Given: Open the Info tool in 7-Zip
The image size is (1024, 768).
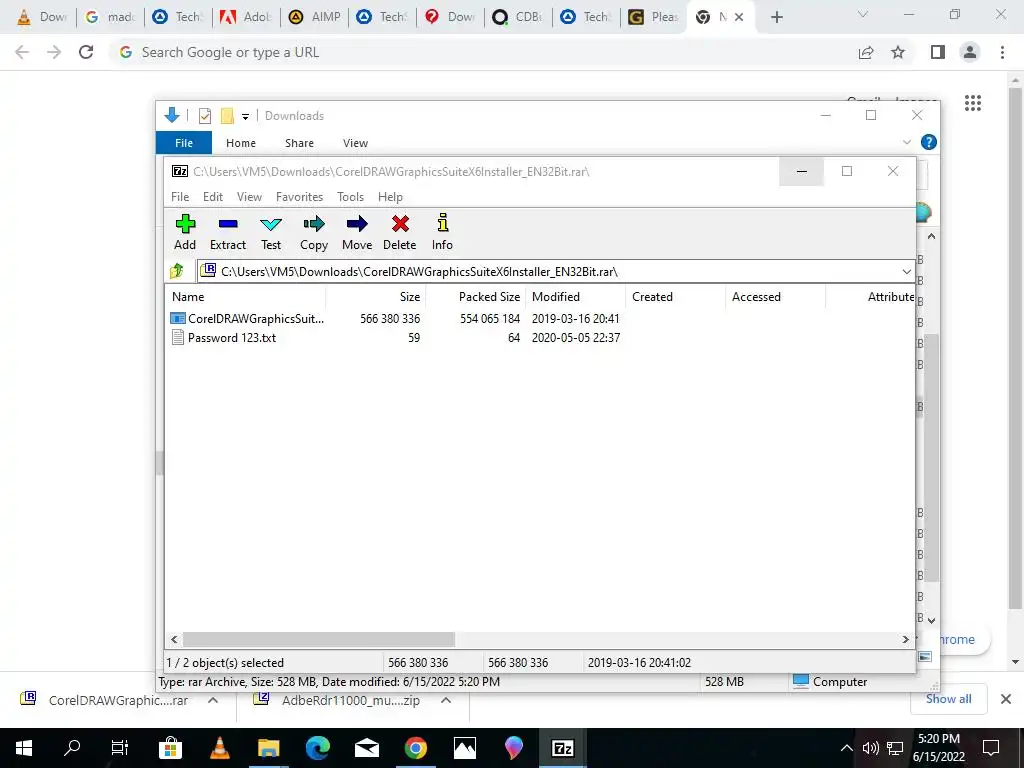Looking at the screenshot, I should [x=442, y=232].
